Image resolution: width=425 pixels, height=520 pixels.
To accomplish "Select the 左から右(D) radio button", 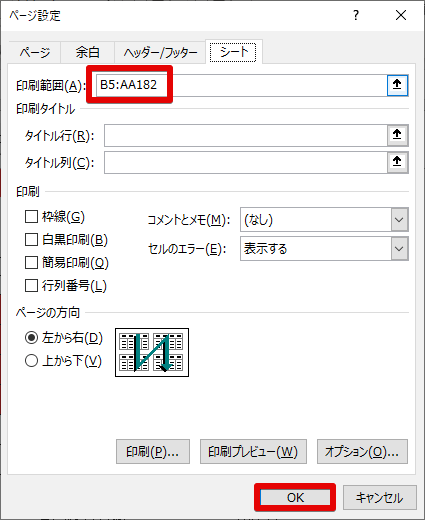I will click(x=31, y=338).
